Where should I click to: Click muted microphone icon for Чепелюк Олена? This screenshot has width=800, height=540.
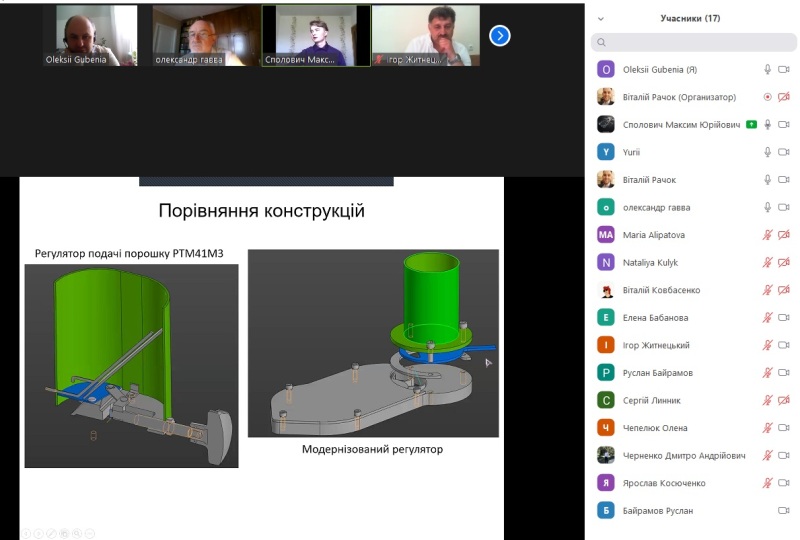pyautogui.click(x=767, y=428)
